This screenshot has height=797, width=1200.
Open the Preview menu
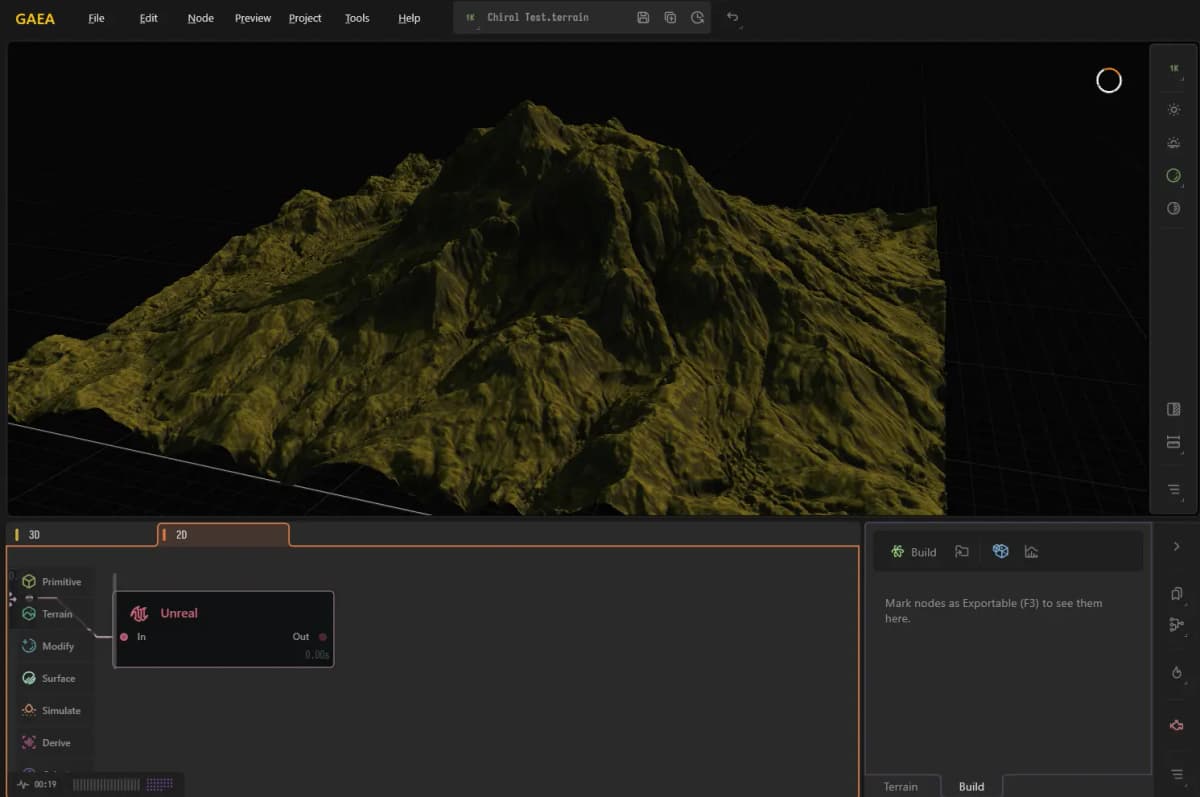(x=253, y=18)
